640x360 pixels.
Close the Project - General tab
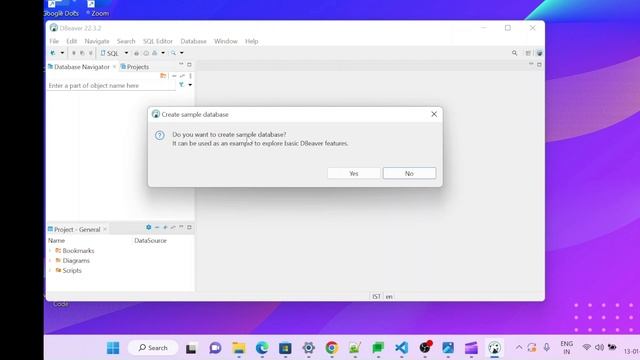(105, 229)
